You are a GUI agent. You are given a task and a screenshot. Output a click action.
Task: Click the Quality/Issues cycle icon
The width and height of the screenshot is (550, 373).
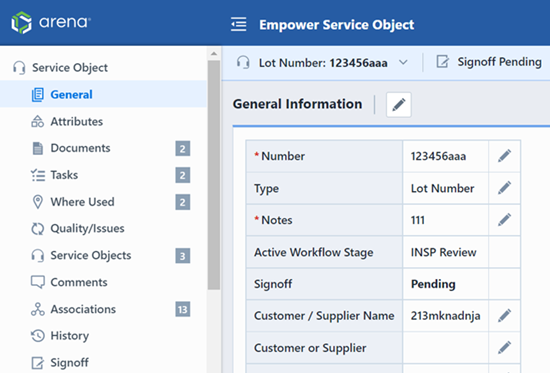[38, 228]
